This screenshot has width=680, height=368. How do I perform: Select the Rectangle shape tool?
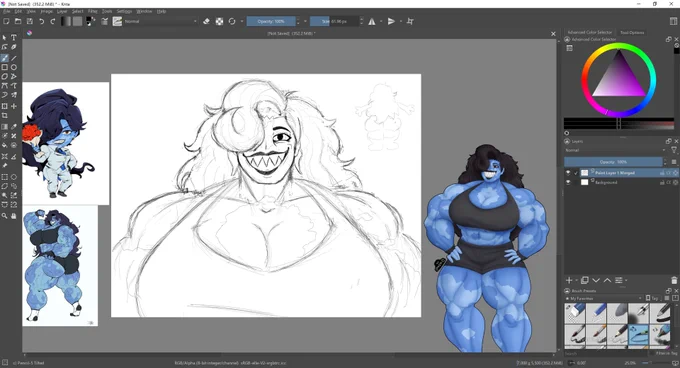4,67
